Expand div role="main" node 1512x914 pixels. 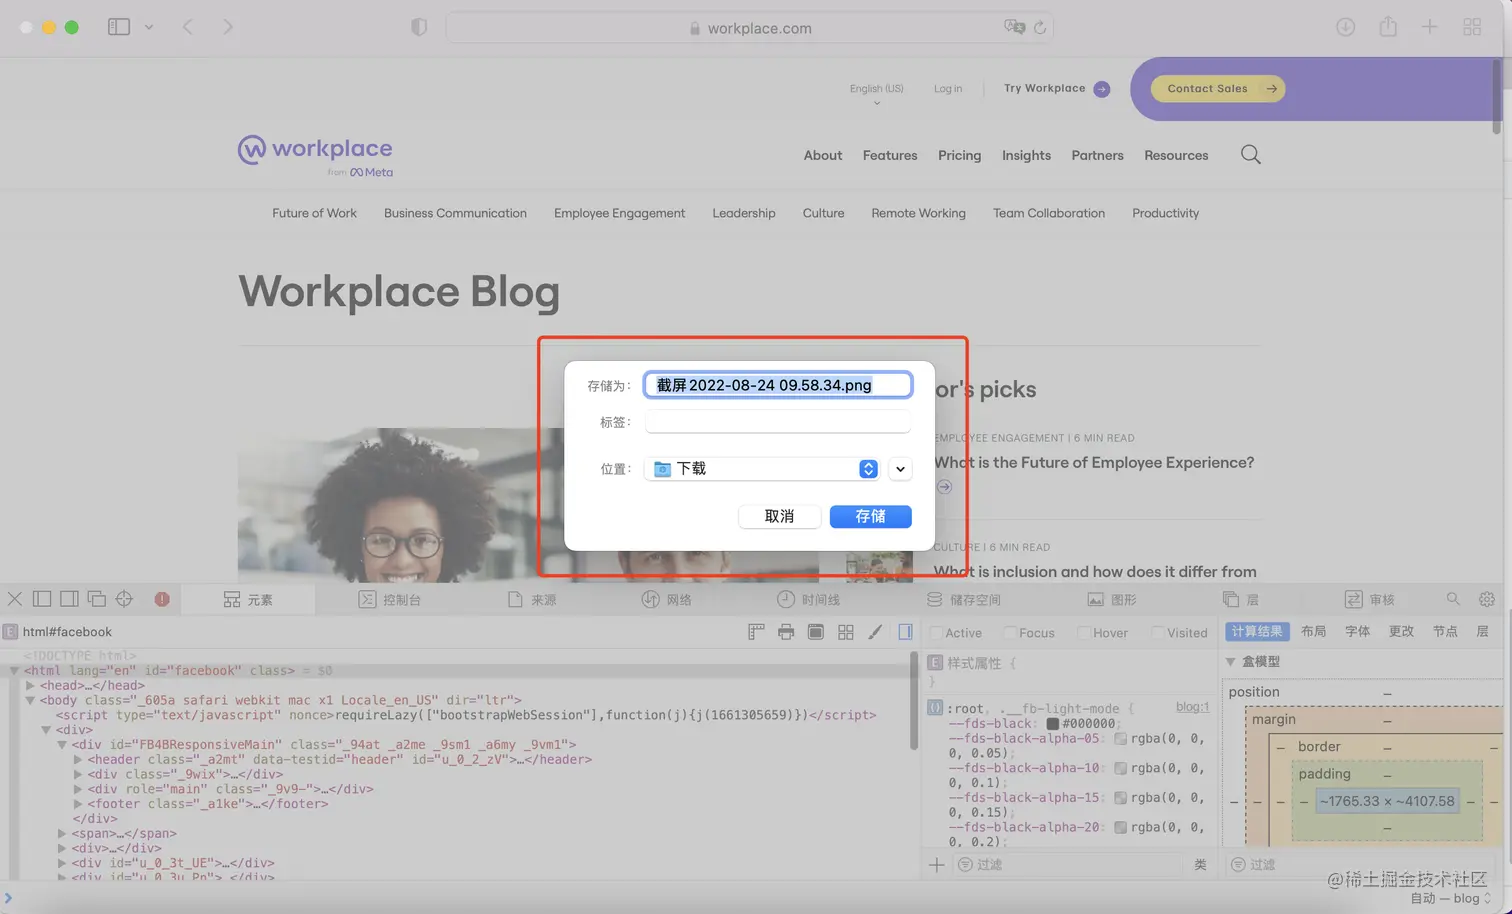coord(78,789)
